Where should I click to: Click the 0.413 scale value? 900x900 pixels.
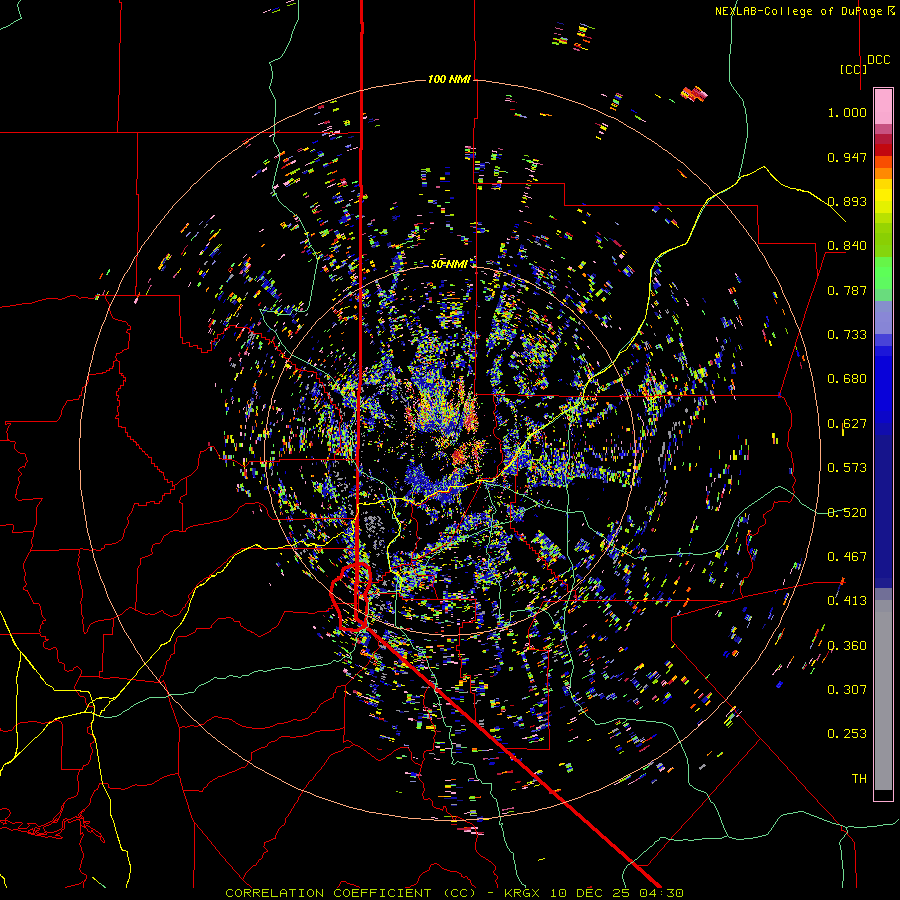pyautogui.click(x=847, y=601)
